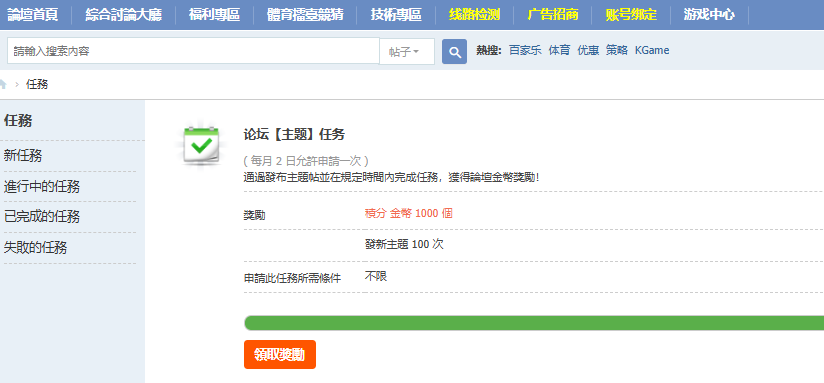Click hot search link 体育

[559, 50]
